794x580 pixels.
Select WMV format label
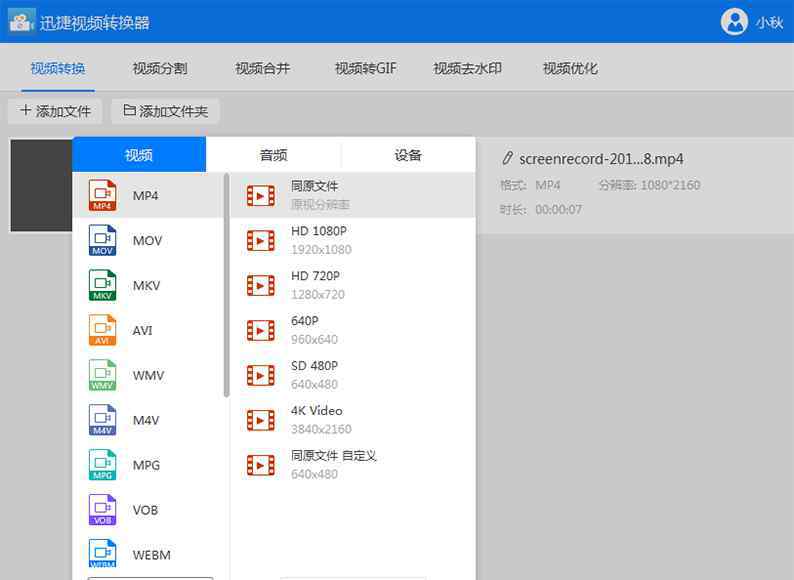(148, 375)
